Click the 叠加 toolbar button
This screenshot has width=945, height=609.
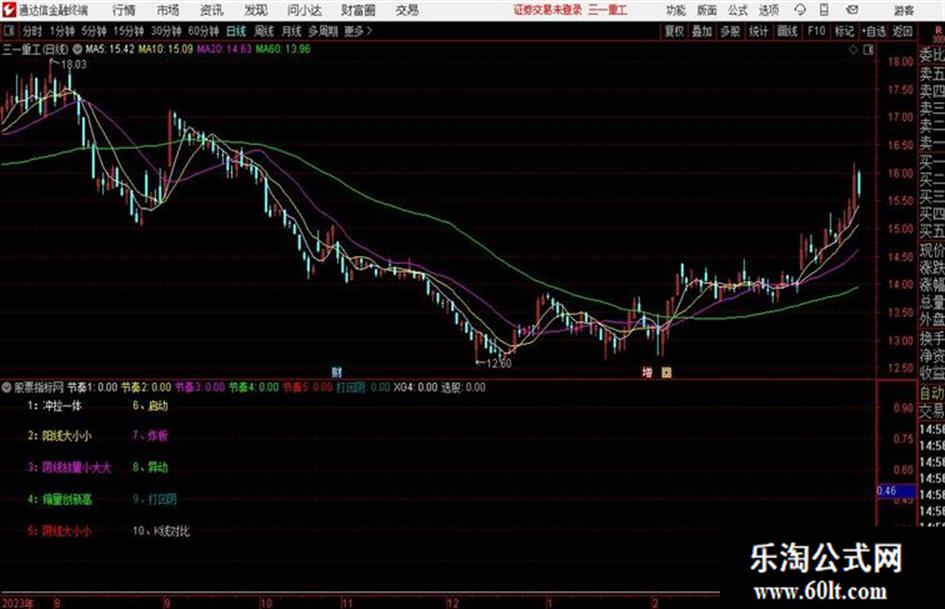[702, 31]
